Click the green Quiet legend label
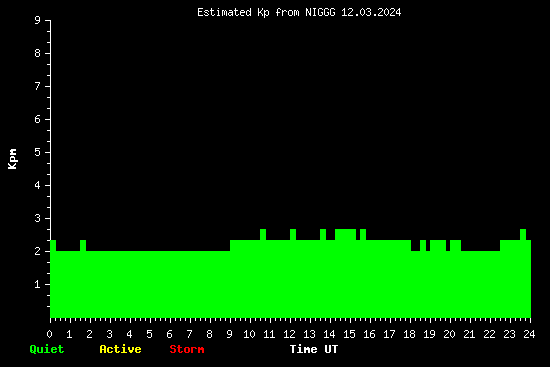 point(47,349)
